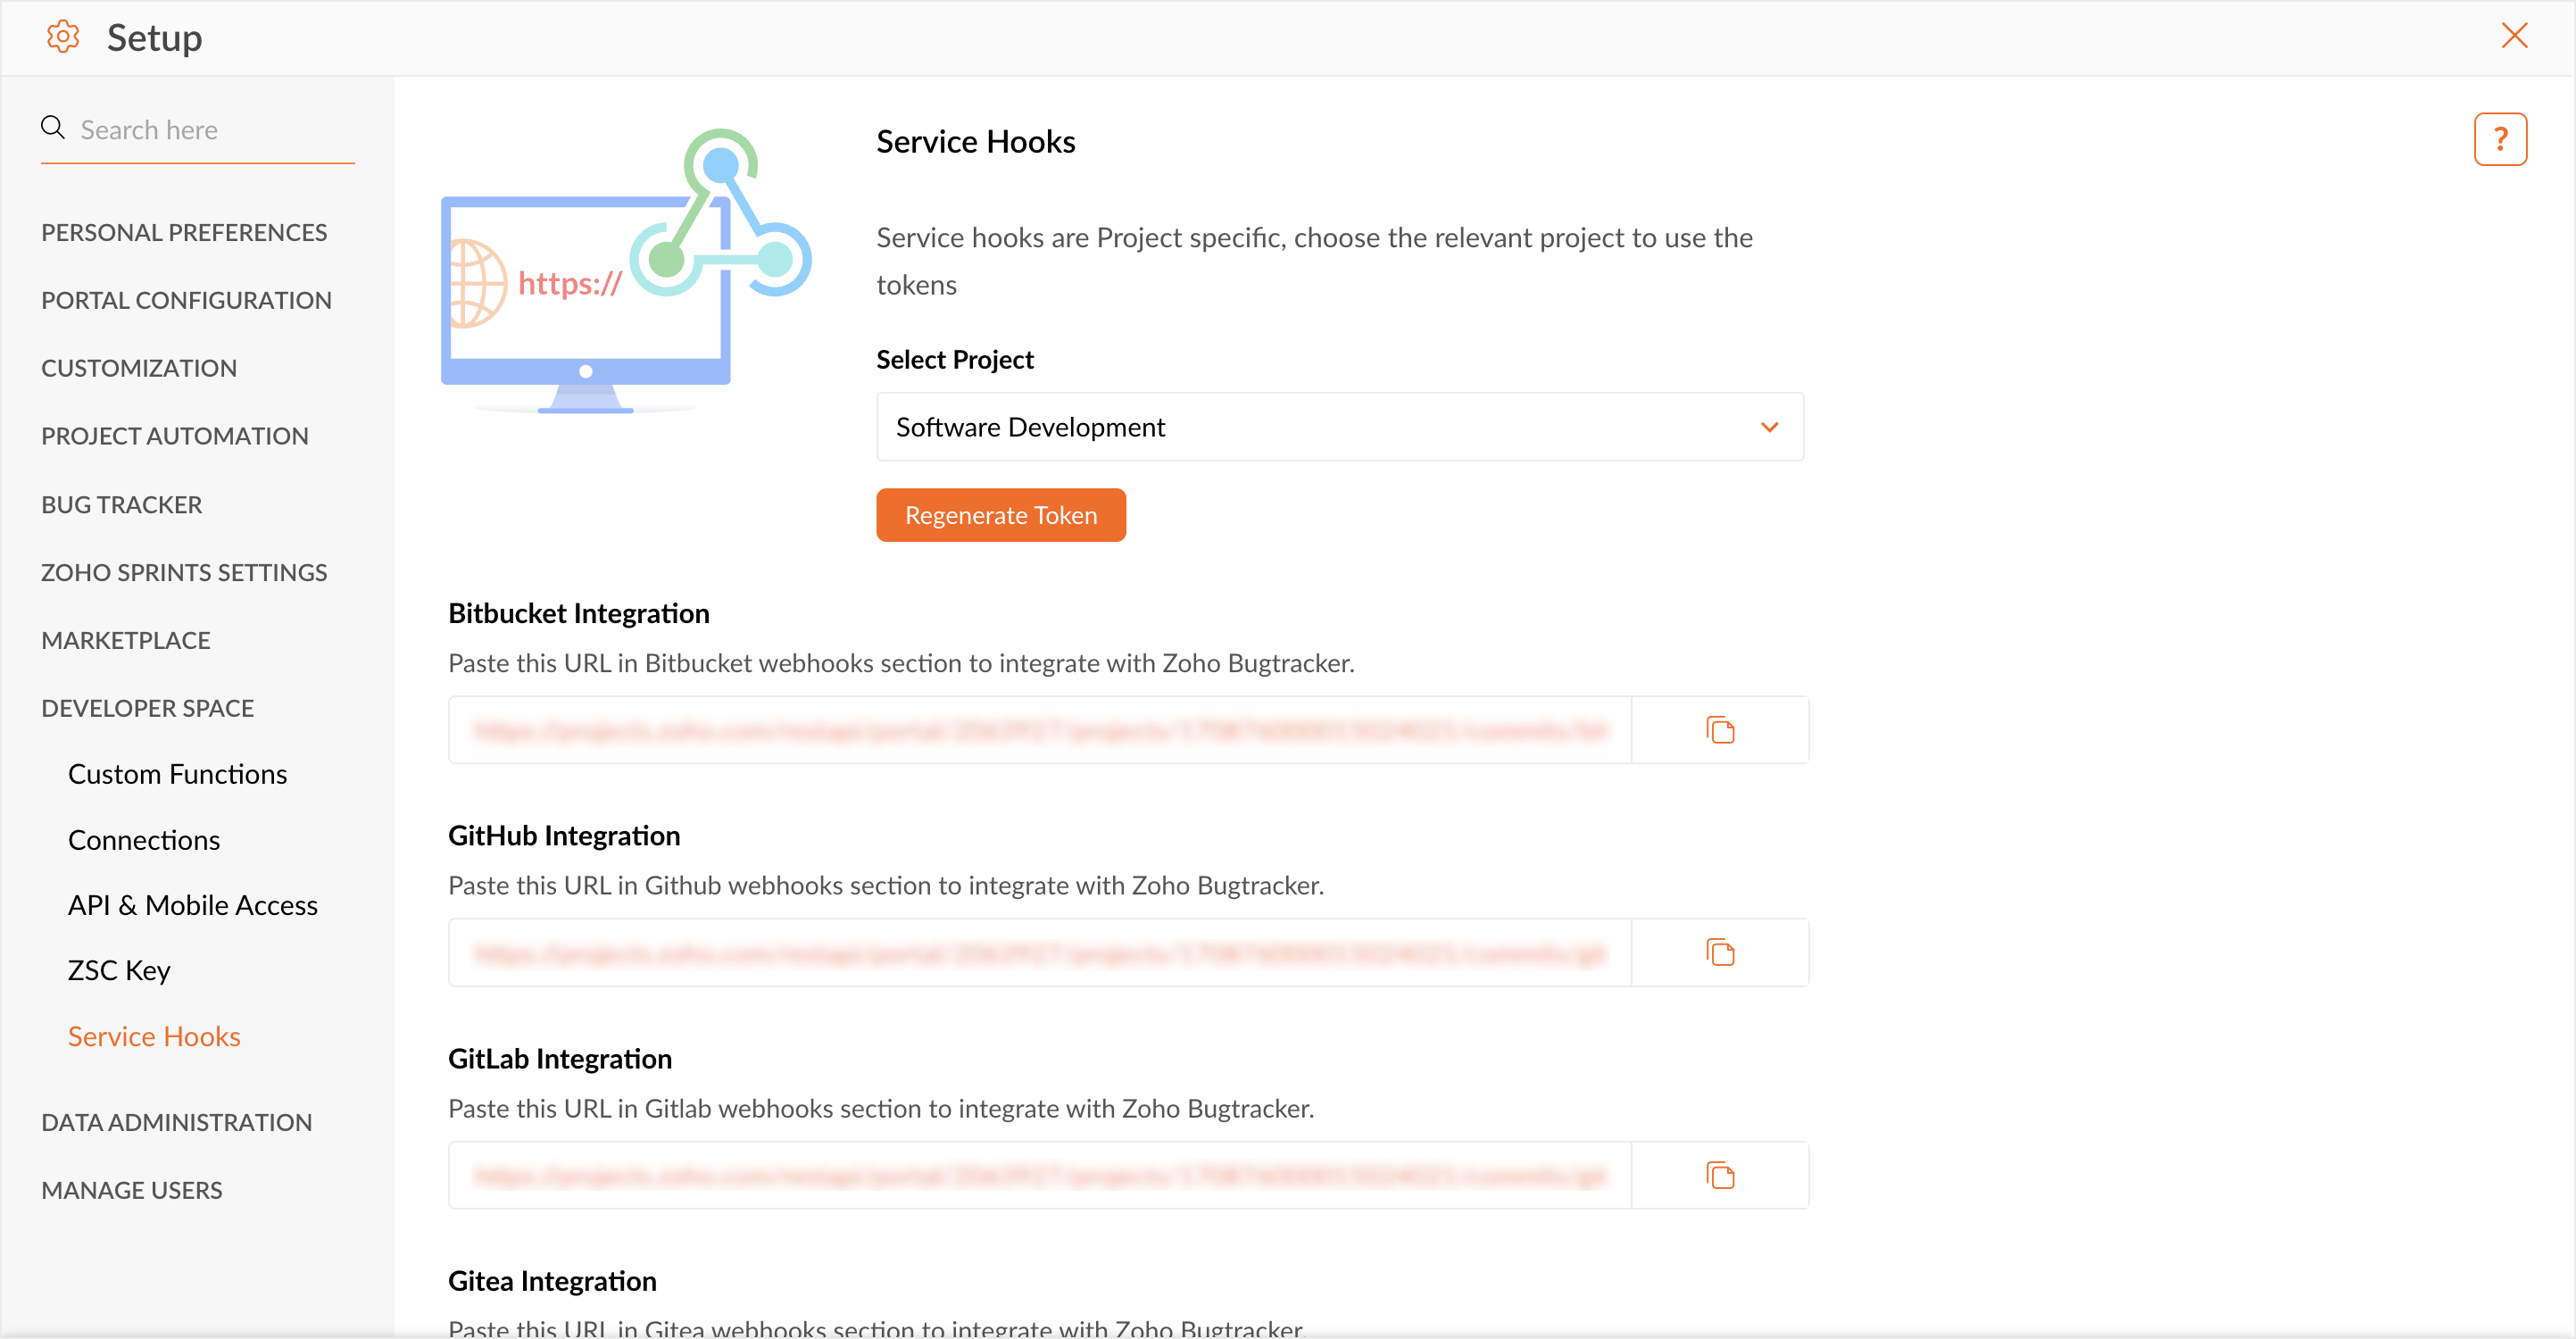
Task: Expand the Personal Preferences section
Action: coord(184,232)
